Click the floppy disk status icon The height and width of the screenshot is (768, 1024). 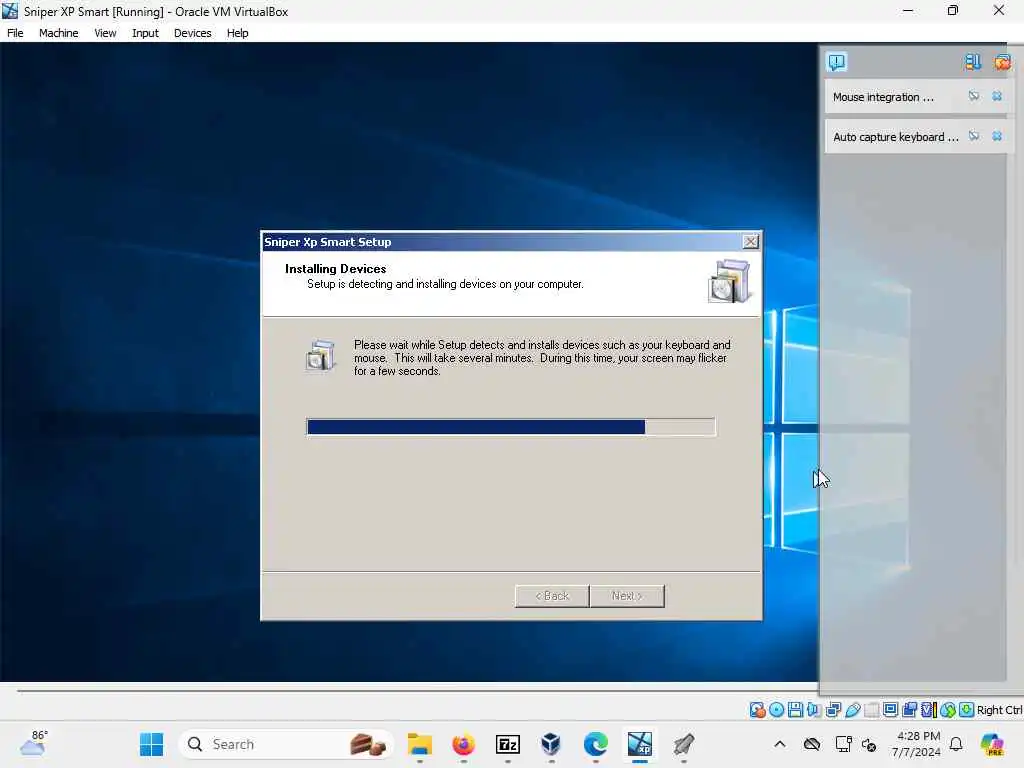(795, 710)
